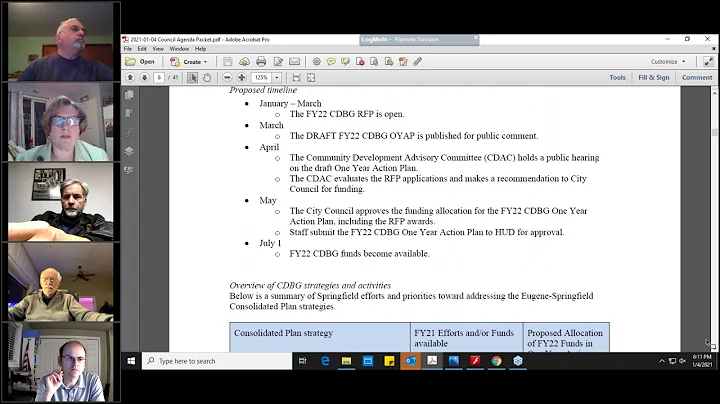Switch to Adobe Acrobat taskbar icon

[x=432, y=361]
